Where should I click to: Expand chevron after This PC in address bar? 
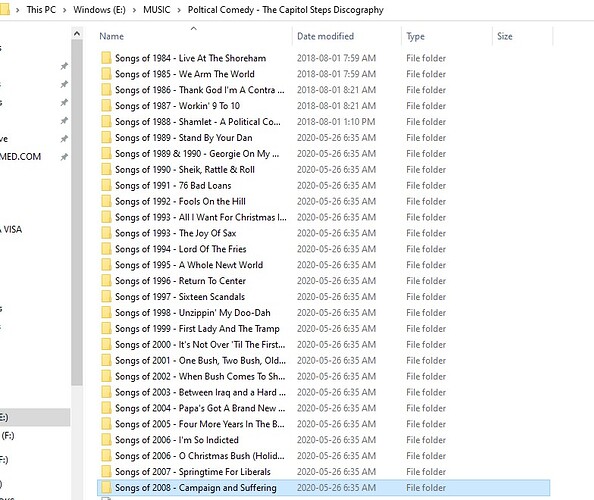(x=64, y=10)
